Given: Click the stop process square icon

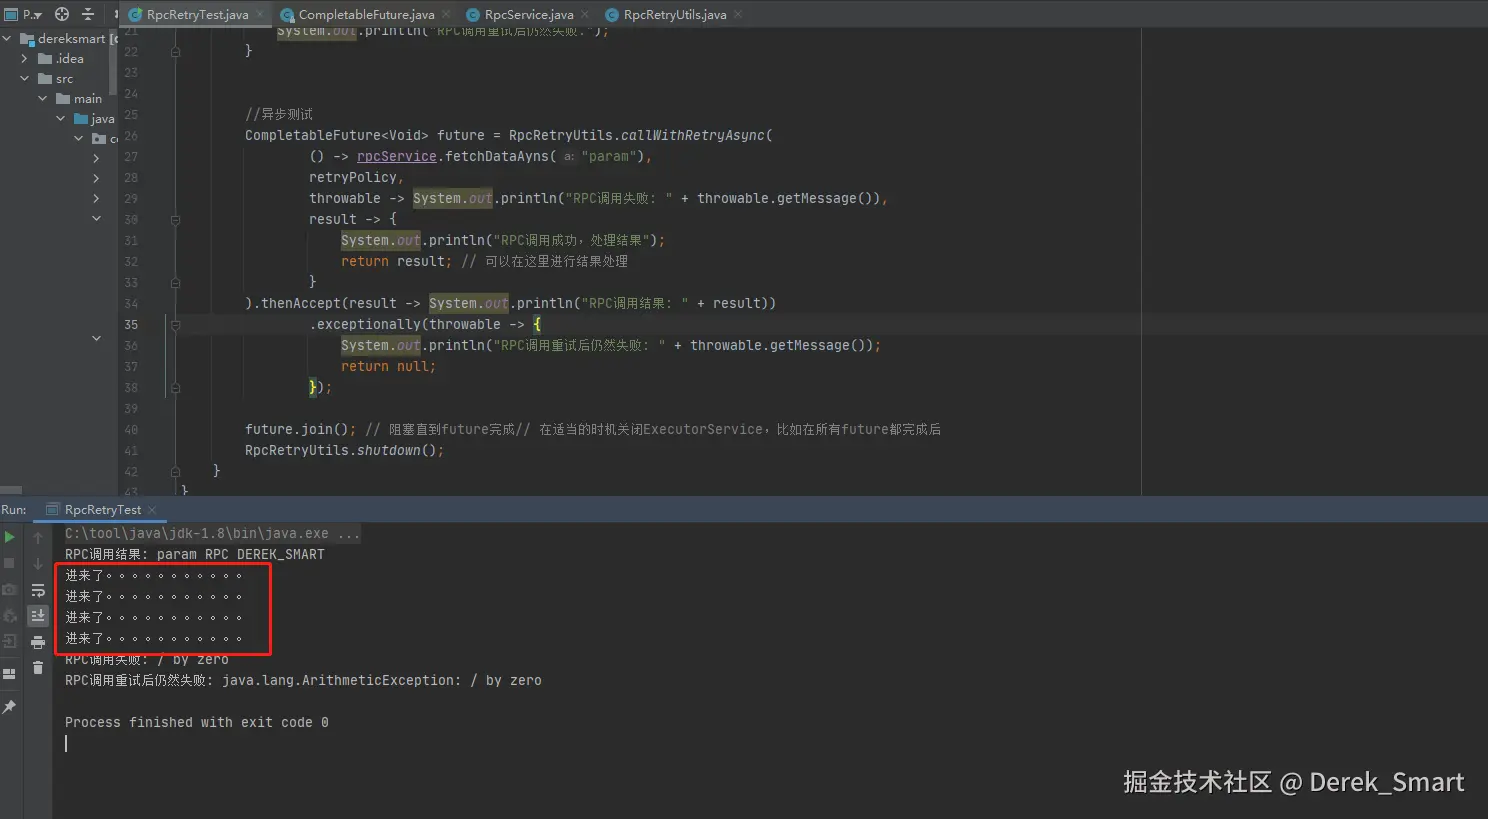Looking at the screenshot, I should (10, 563).
